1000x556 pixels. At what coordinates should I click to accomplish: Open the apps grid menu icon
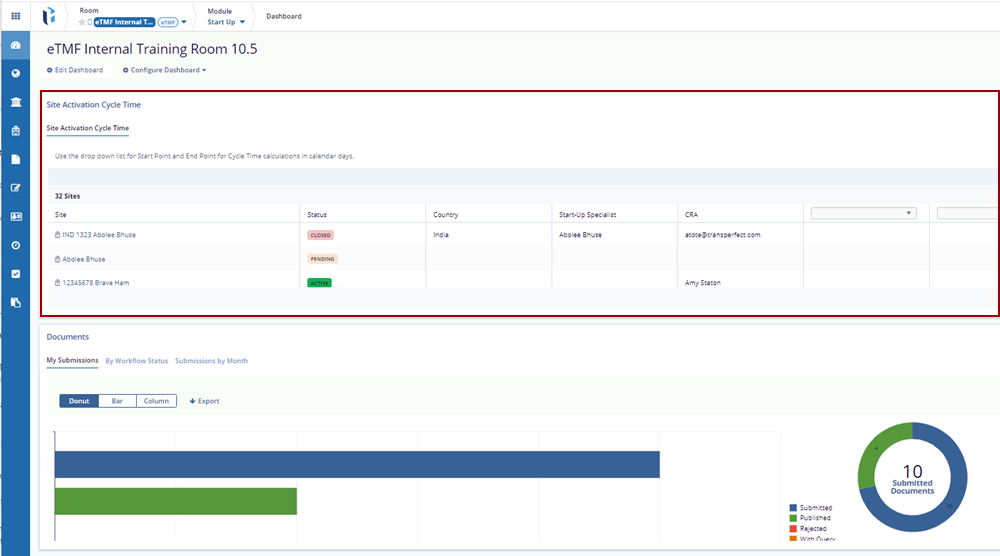tap(15, 16)
